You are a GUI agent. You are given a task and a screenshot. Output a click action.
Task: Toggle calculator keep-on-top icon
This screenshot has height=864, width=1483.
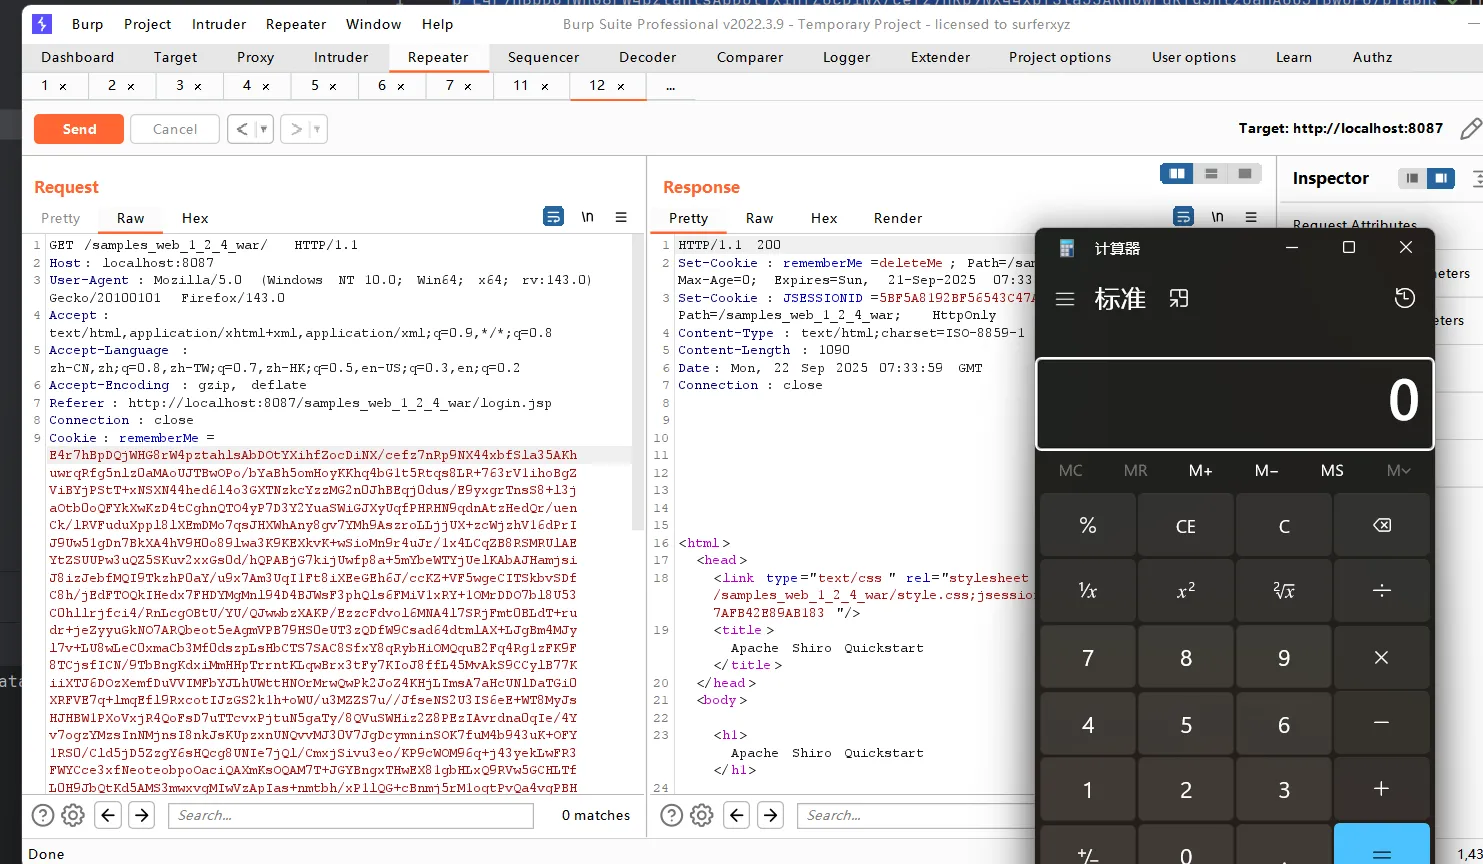[1179, 298]
